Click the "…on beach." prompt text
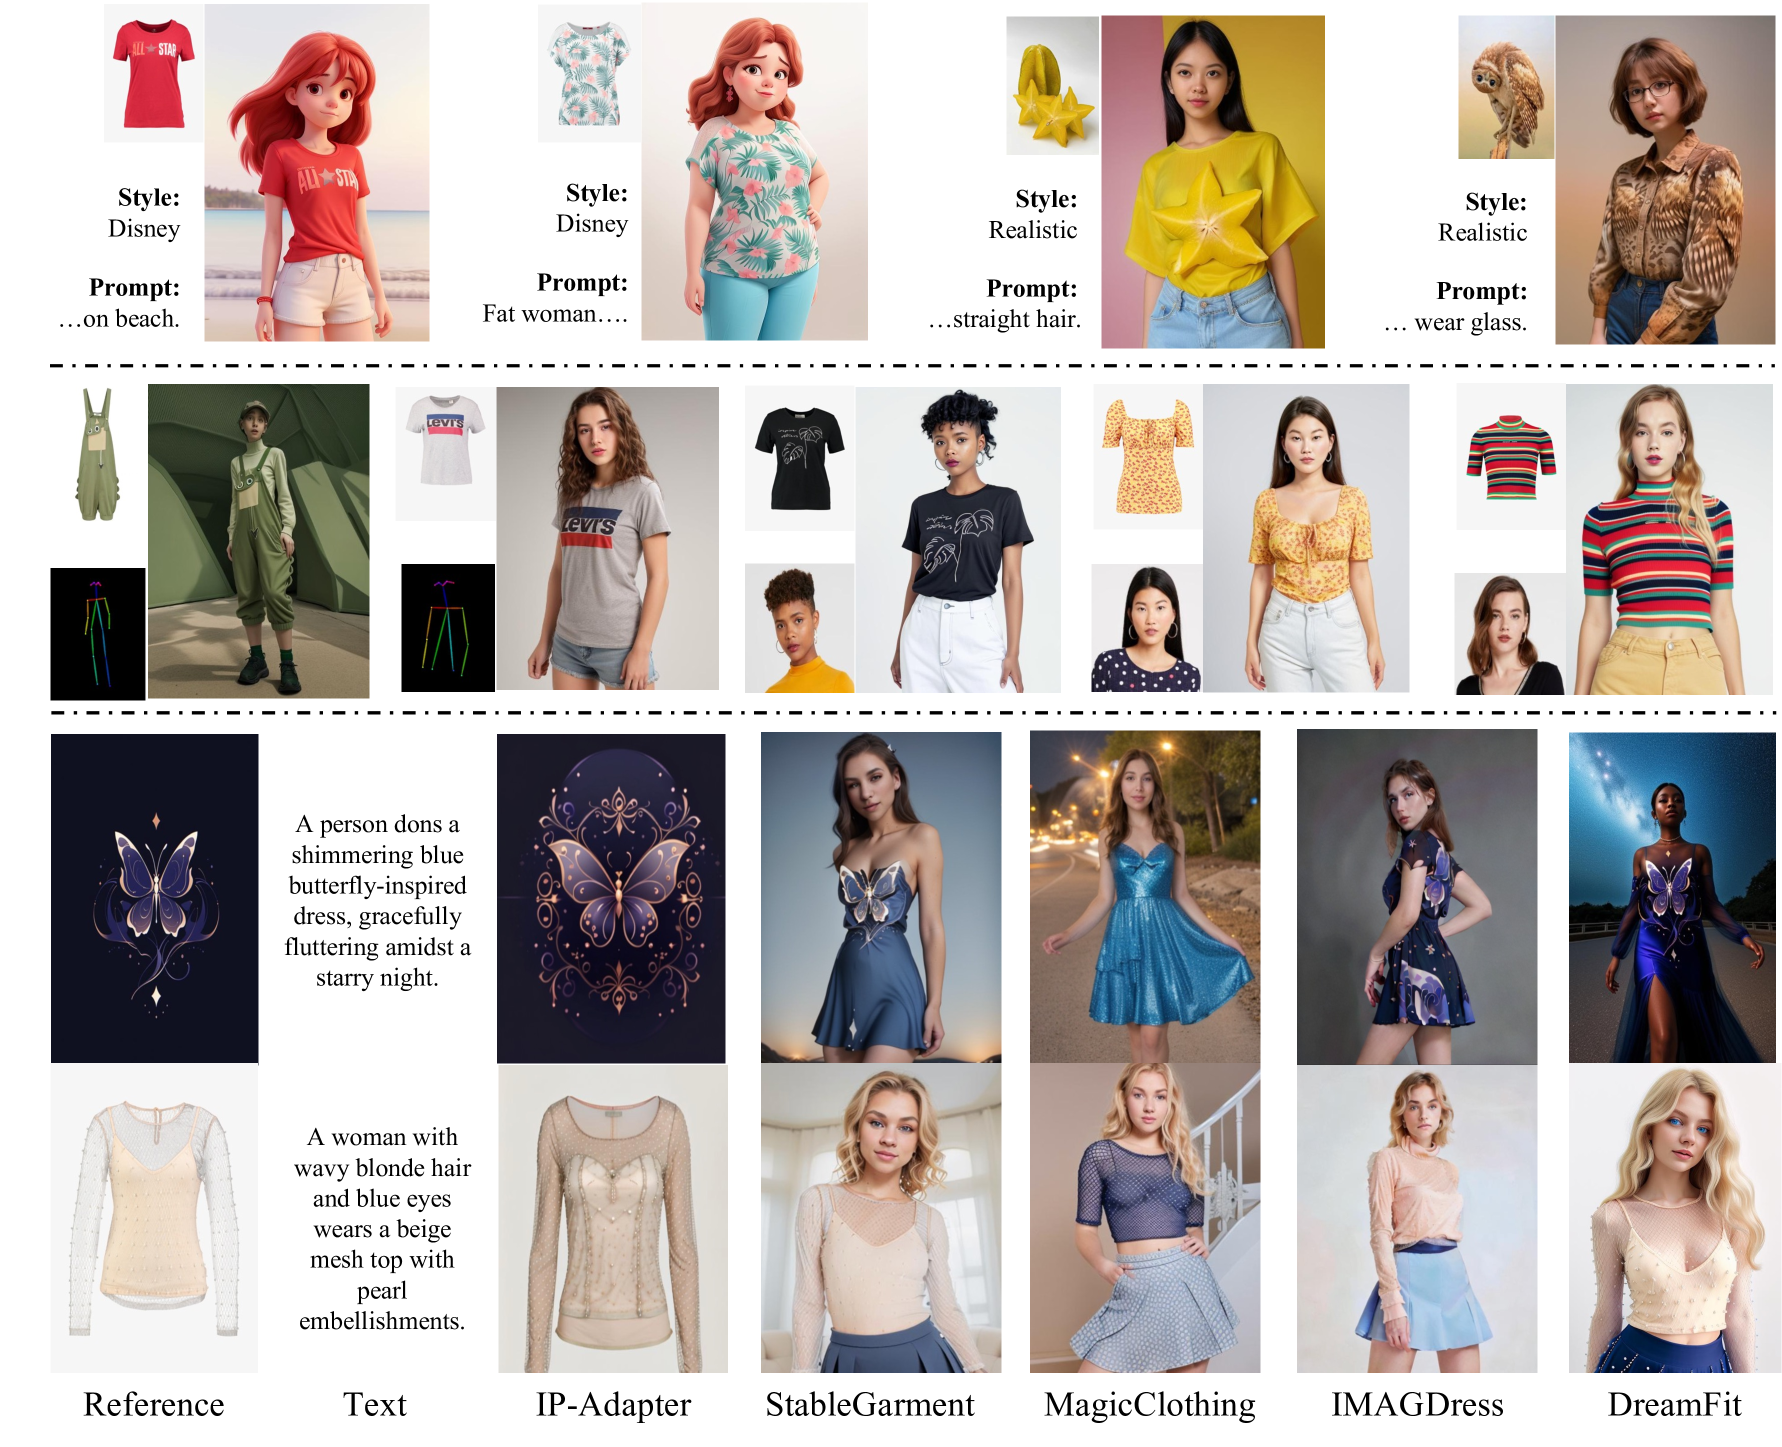 pos(119,319)
